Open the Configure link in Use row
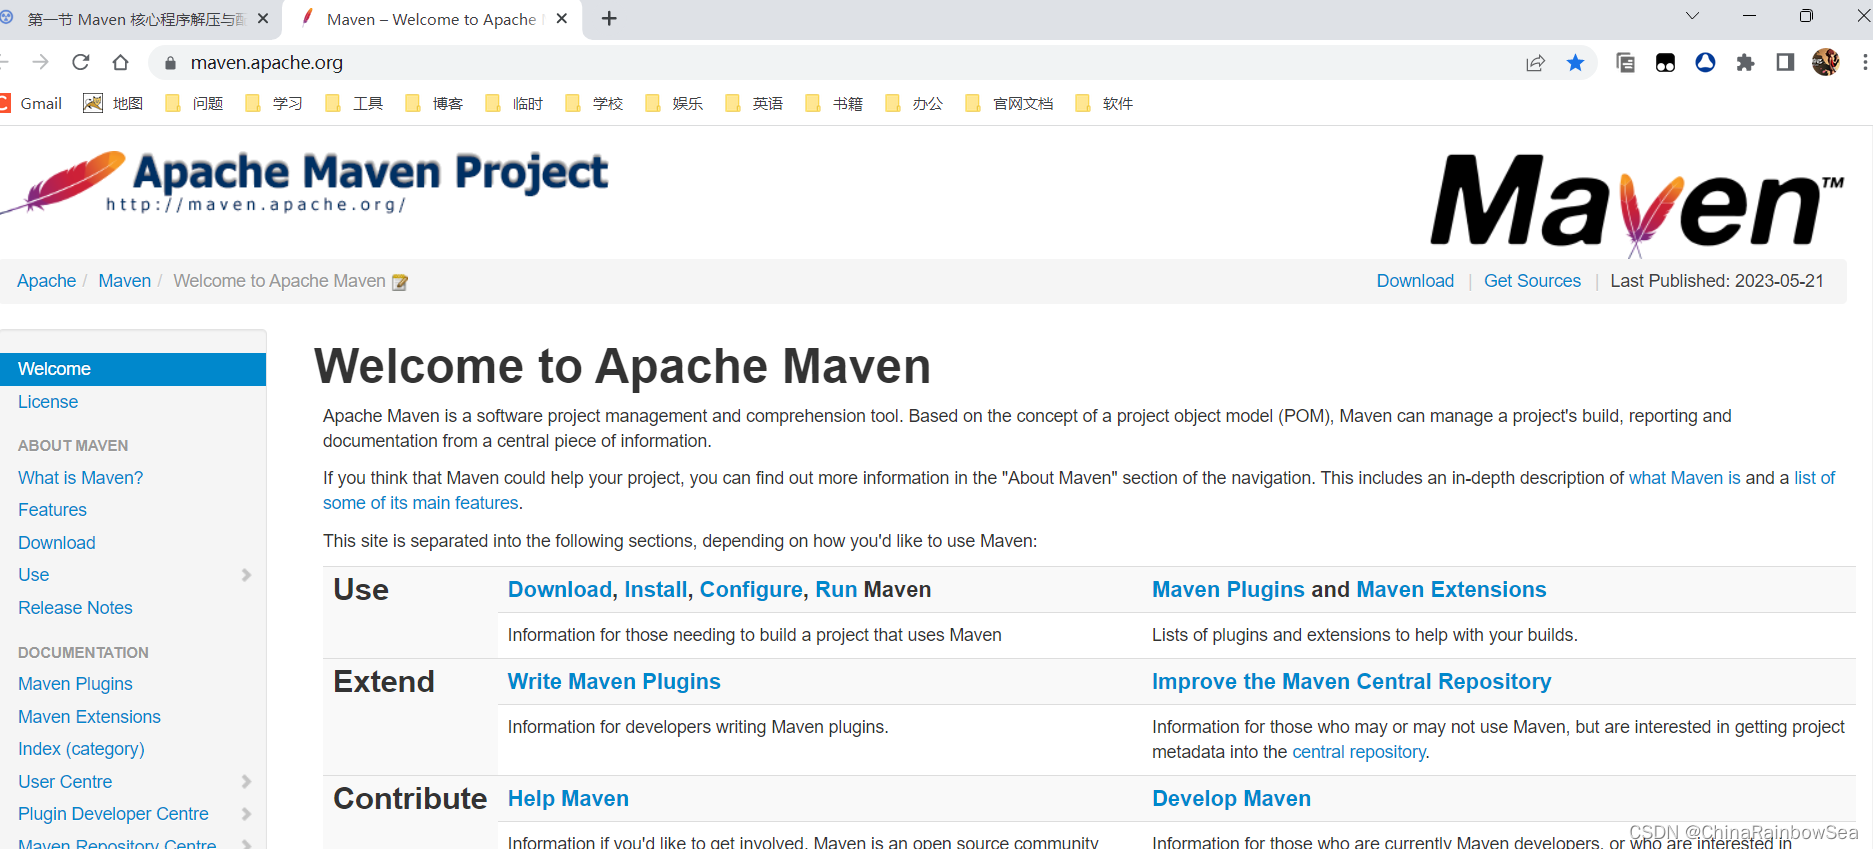Viewport: 1873px width, 849px height. coord(751,590)
